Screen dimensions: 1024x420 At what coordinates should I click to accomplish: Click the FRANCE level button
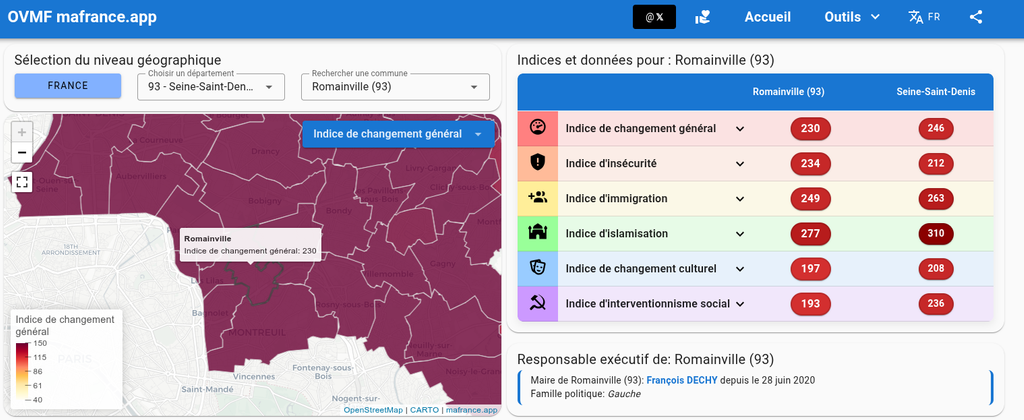coord(68,86)
